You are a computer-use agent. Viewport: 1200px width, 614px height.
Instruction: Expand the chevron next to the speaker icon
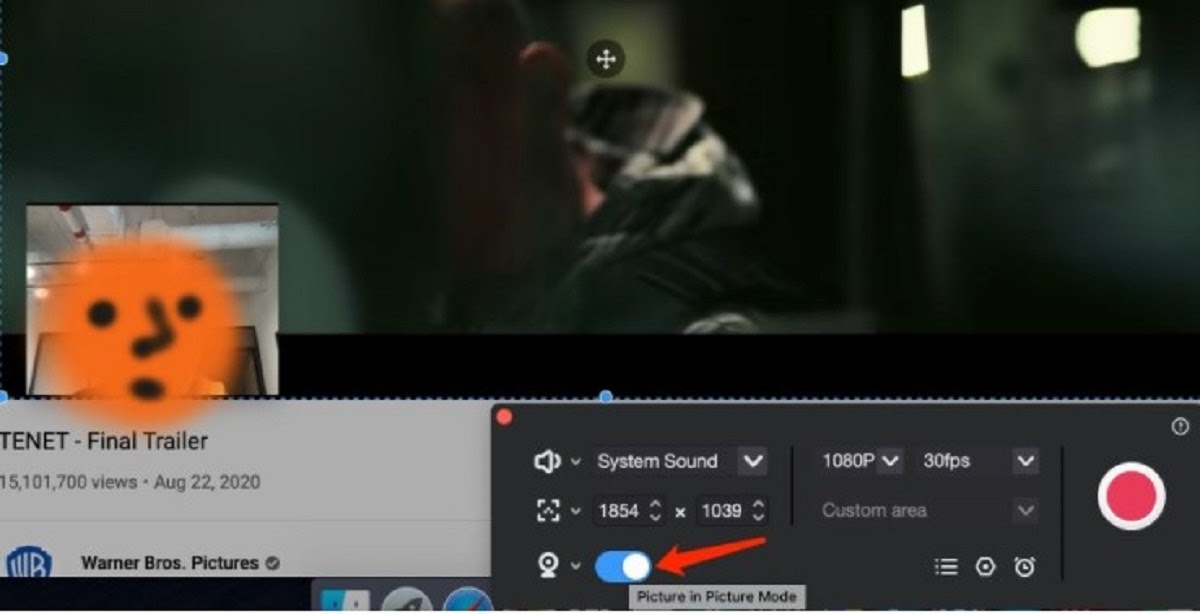(x=575, y=462)
